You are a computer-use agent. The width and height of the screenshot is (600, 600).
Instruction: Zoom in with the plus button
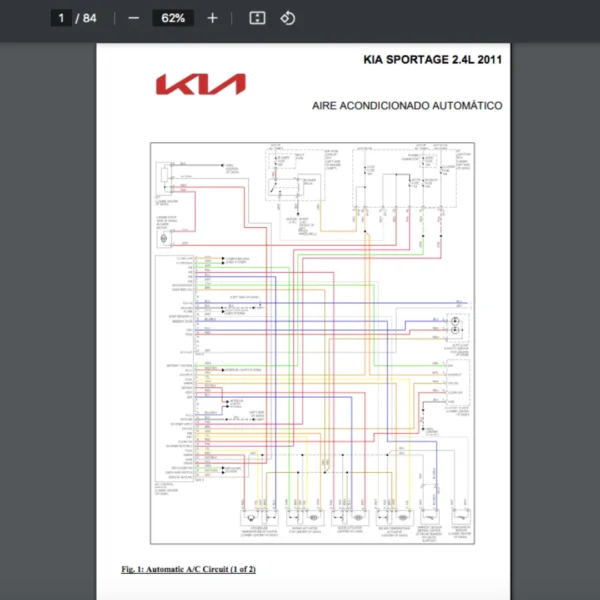point(212,18)
